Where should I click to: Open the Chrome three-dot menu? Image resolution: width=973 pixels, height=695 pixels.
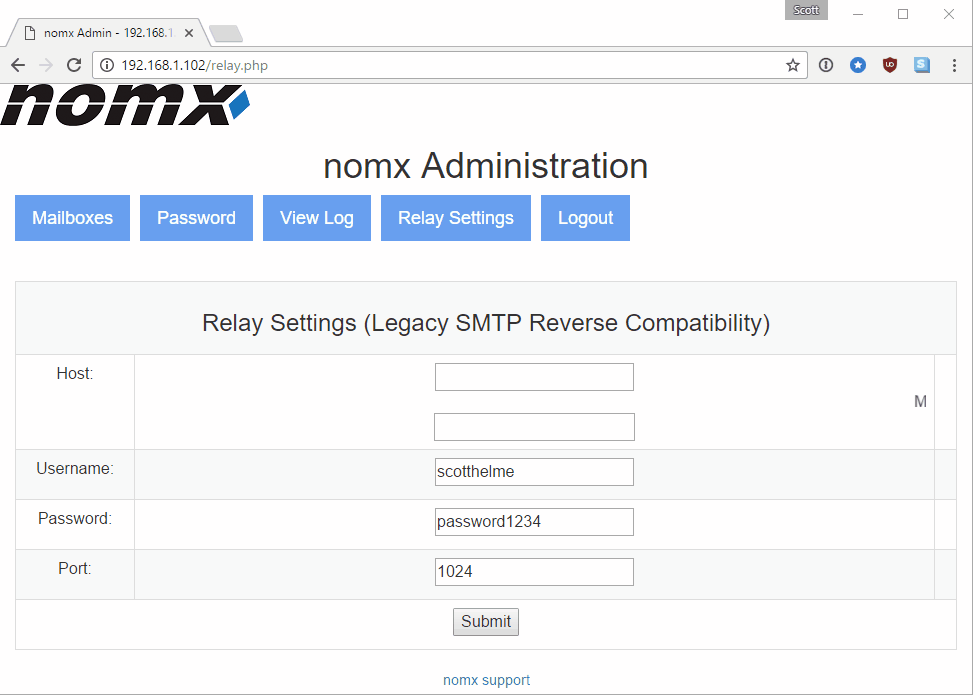pos(954,65)
